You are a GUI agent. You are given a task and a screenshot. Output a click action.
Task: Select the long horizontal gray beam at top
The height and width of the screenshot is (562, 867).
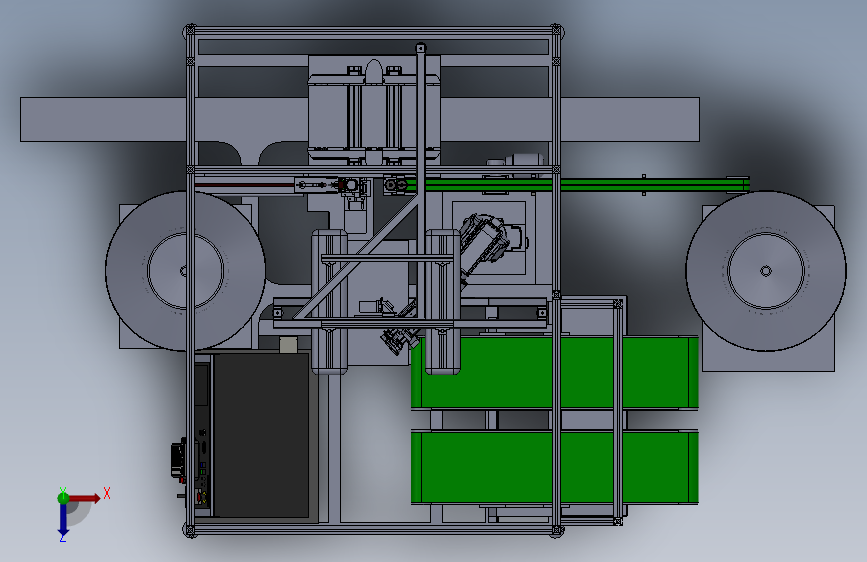[360, 119]
